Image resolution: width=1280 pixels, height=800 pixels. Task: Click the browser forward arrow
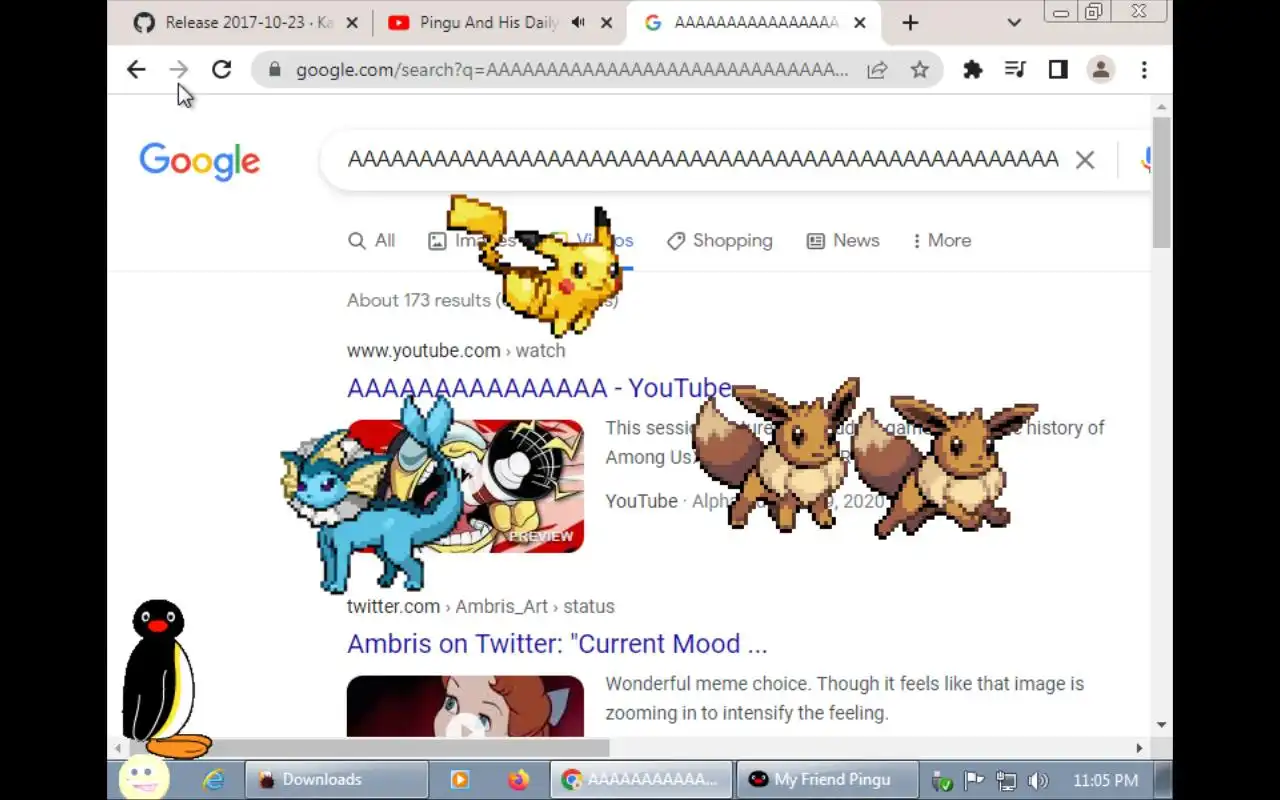tap(179, 69)
